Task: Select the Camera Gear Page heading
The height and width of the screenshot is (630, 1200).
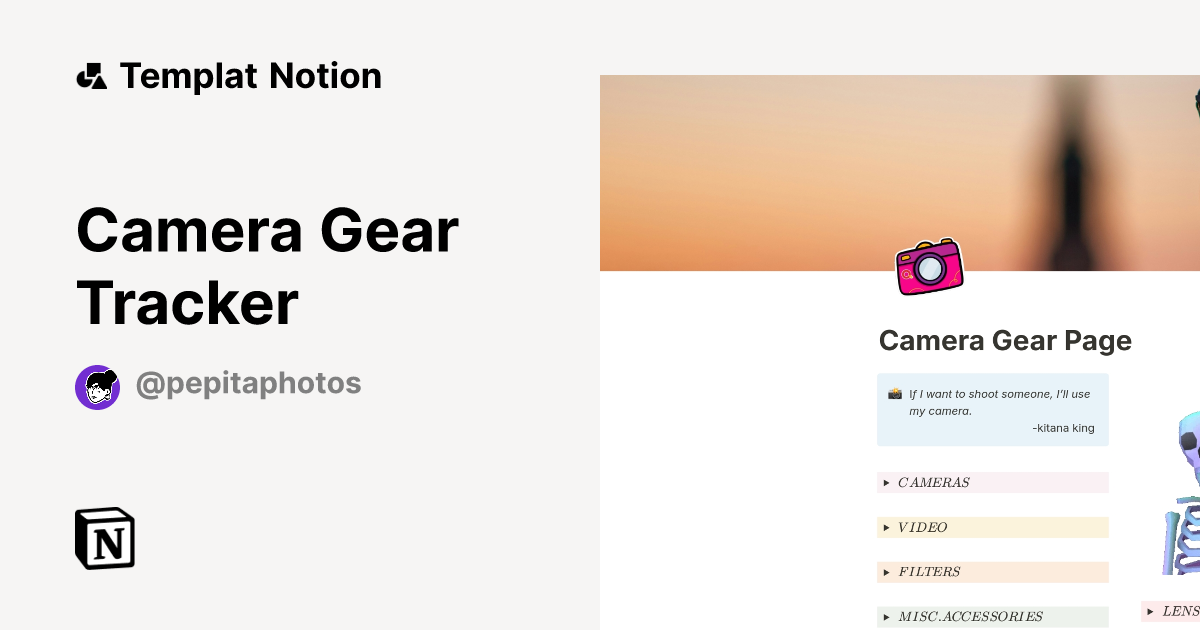Action: 1005,340
